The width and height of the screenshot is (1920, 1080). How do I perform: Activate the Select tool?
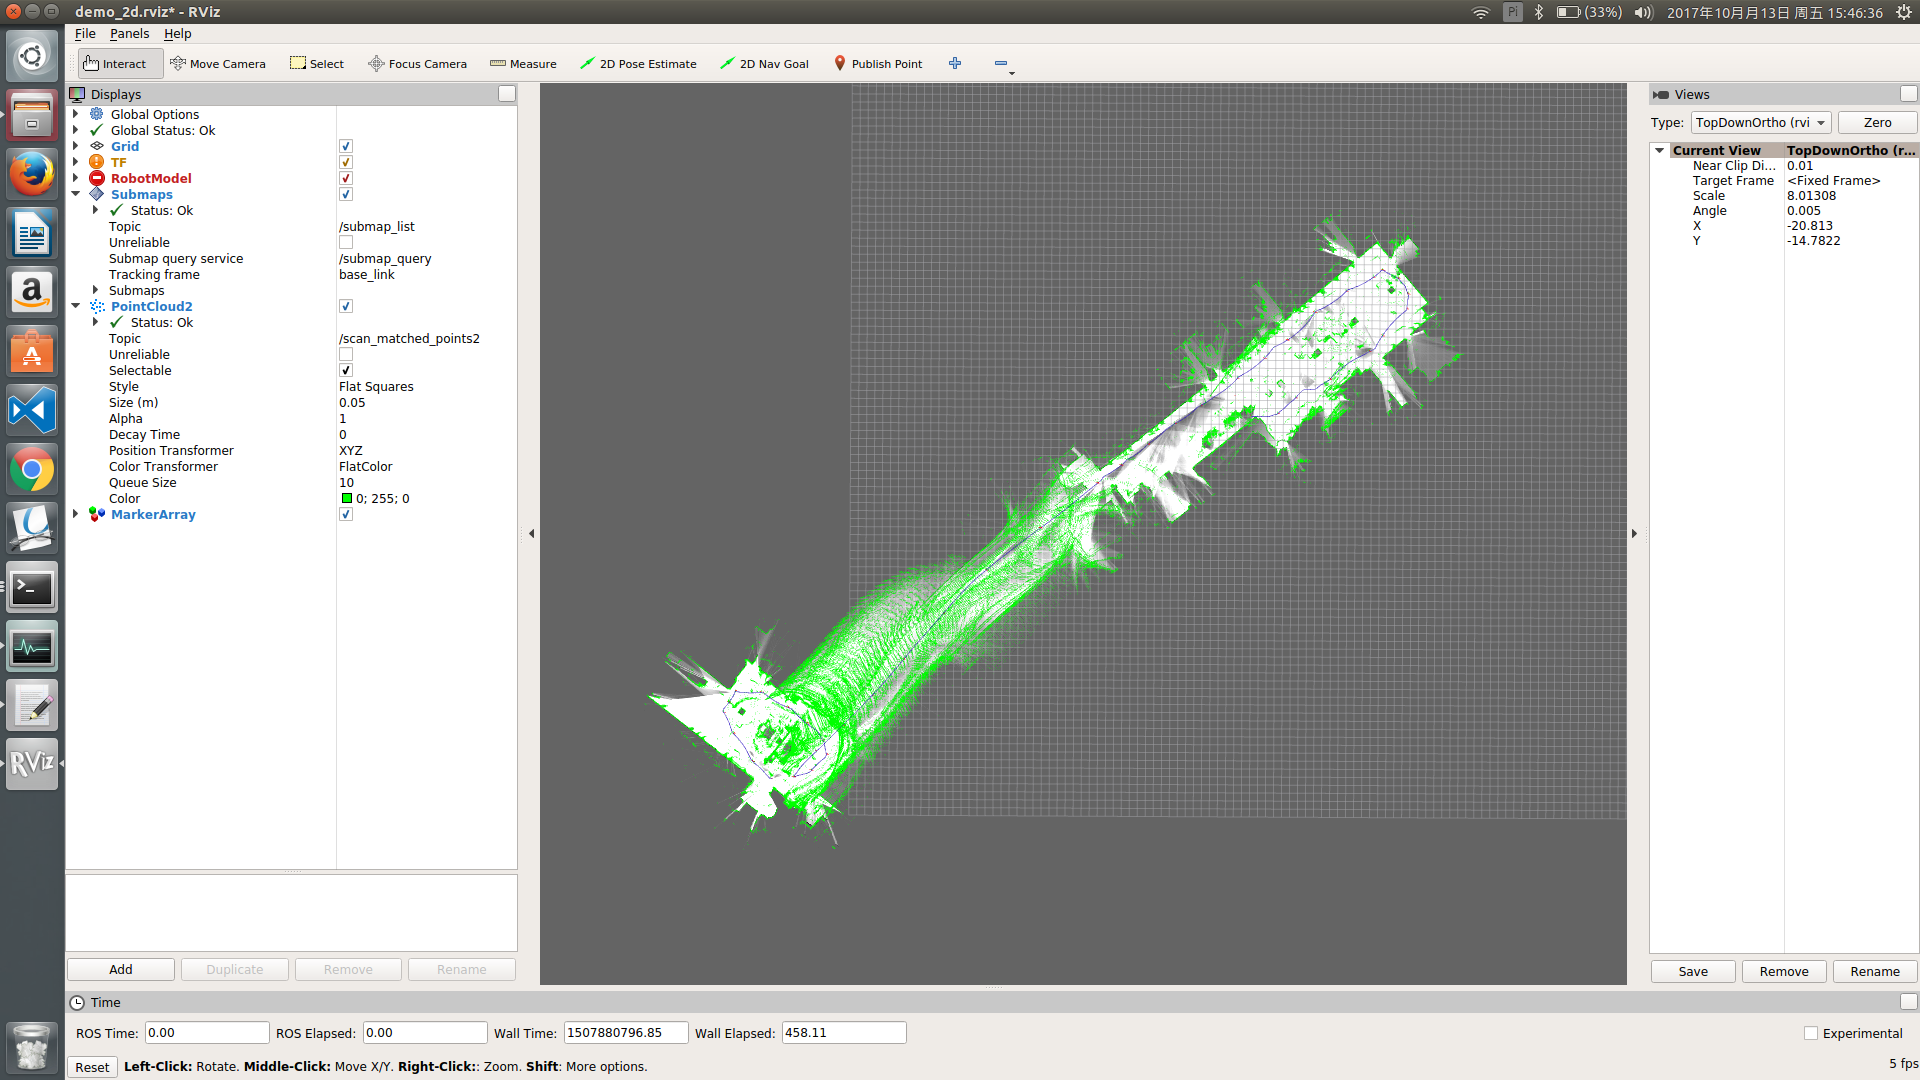click(x=317, y=64)
